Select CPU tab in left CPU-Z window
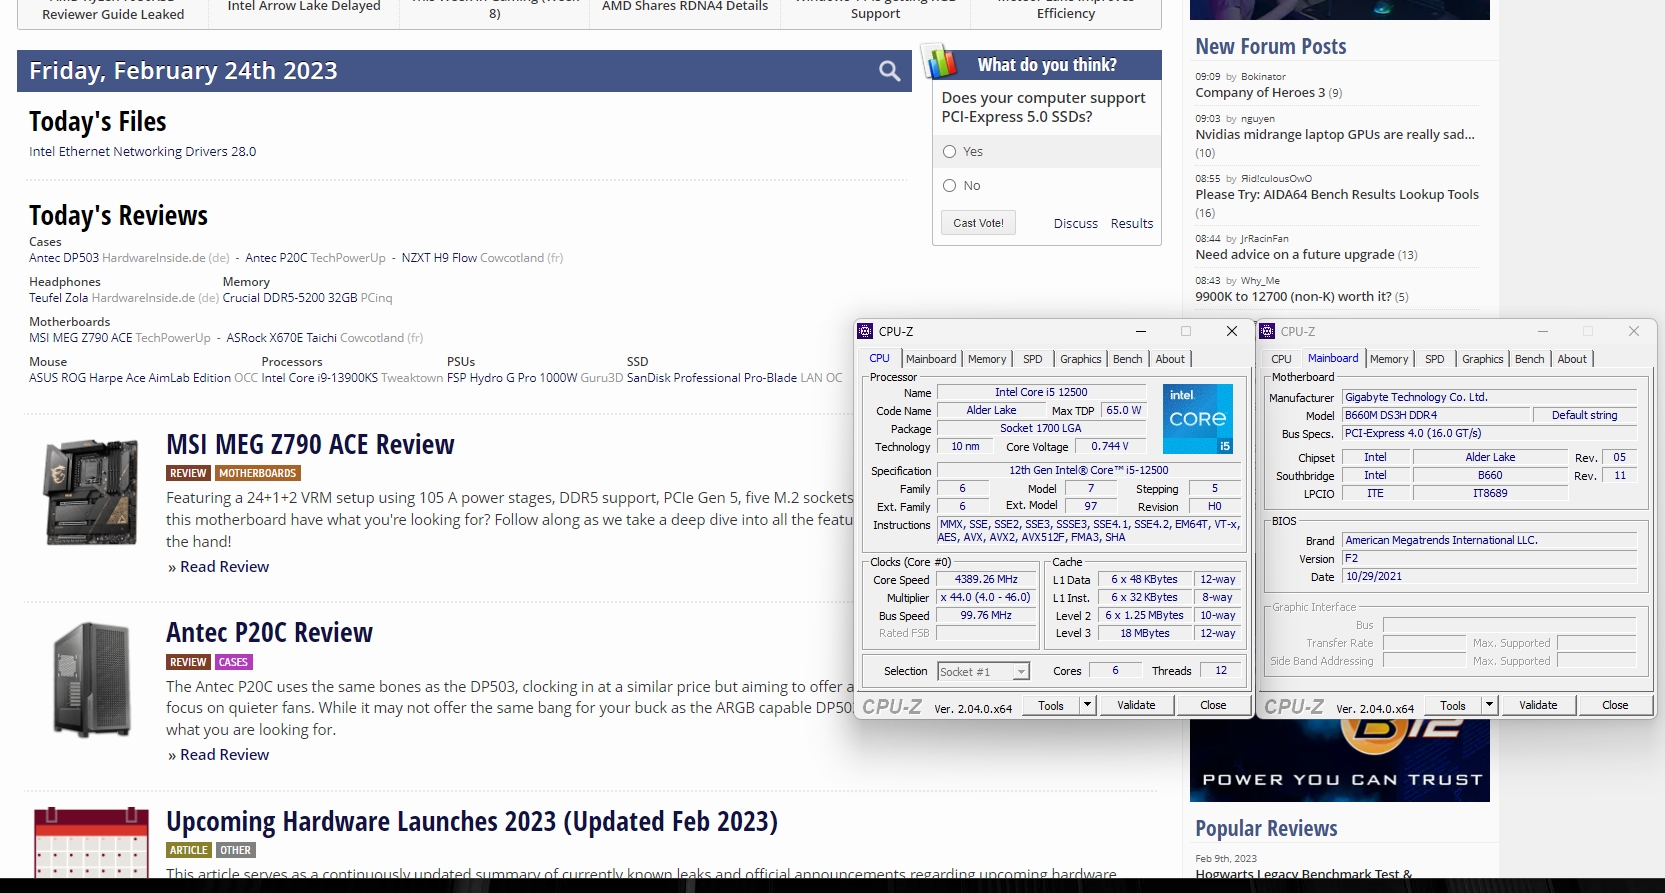Viewport: 1665px width, 893px height. (880, 358)
